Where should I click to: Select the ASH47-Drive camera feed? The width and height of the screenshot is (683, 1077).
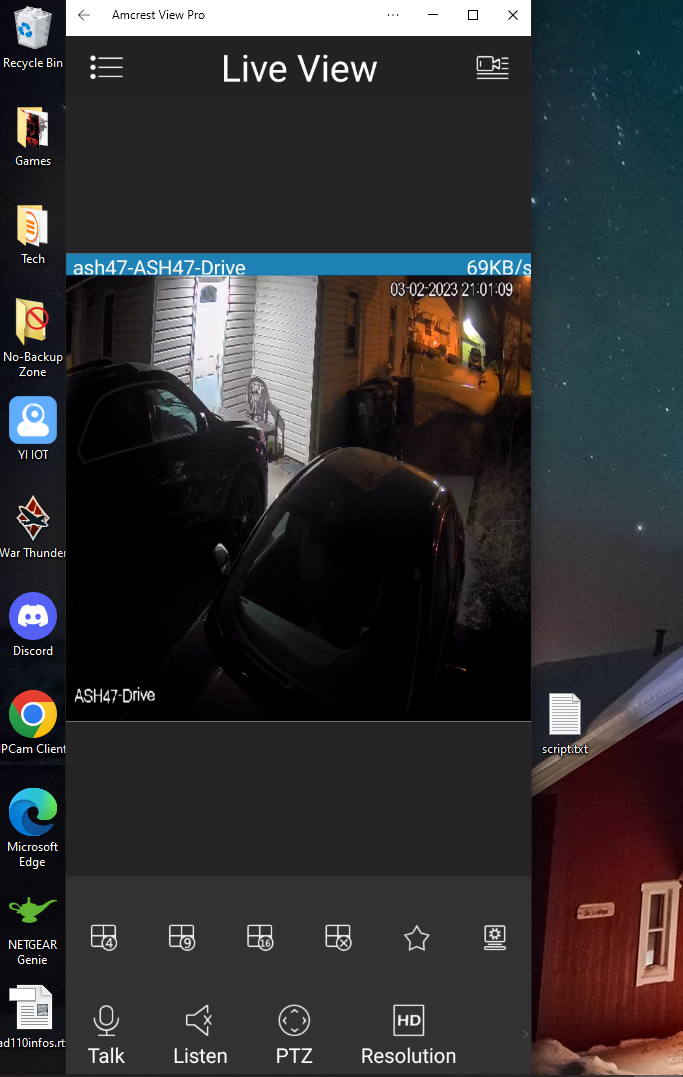point(298,498)
